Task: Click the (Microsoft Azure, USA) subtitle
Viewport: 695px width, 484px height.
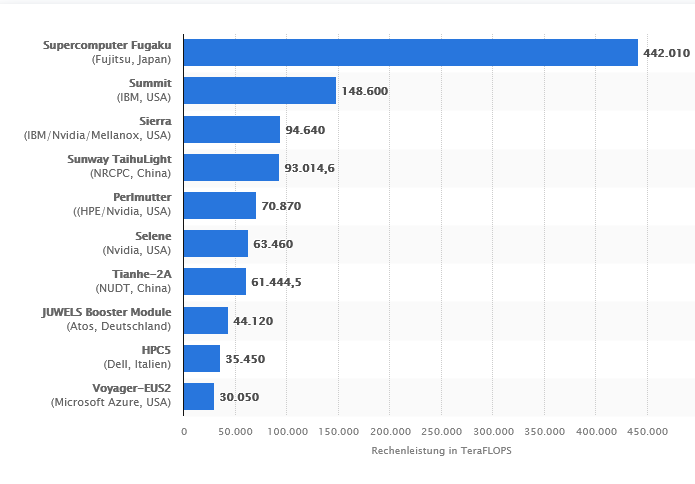Action: point(111,402)
